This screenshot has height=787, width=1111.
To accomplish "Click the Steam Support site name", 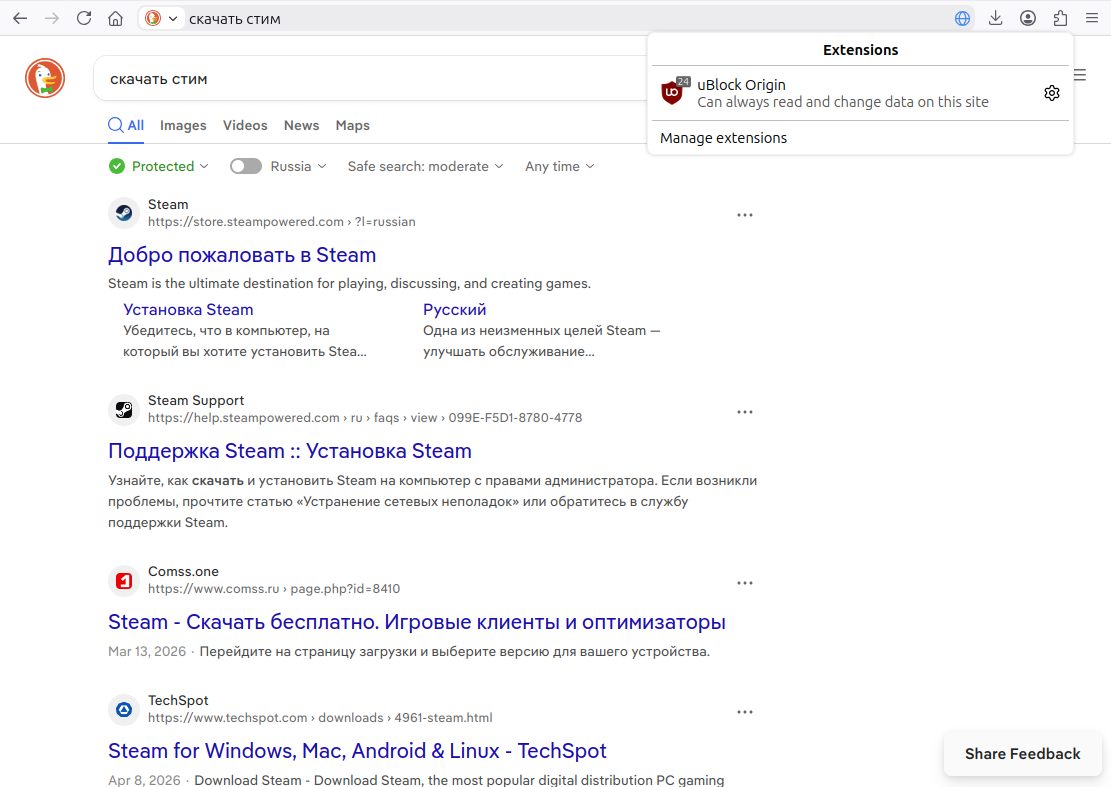I will tap(196, 401).
